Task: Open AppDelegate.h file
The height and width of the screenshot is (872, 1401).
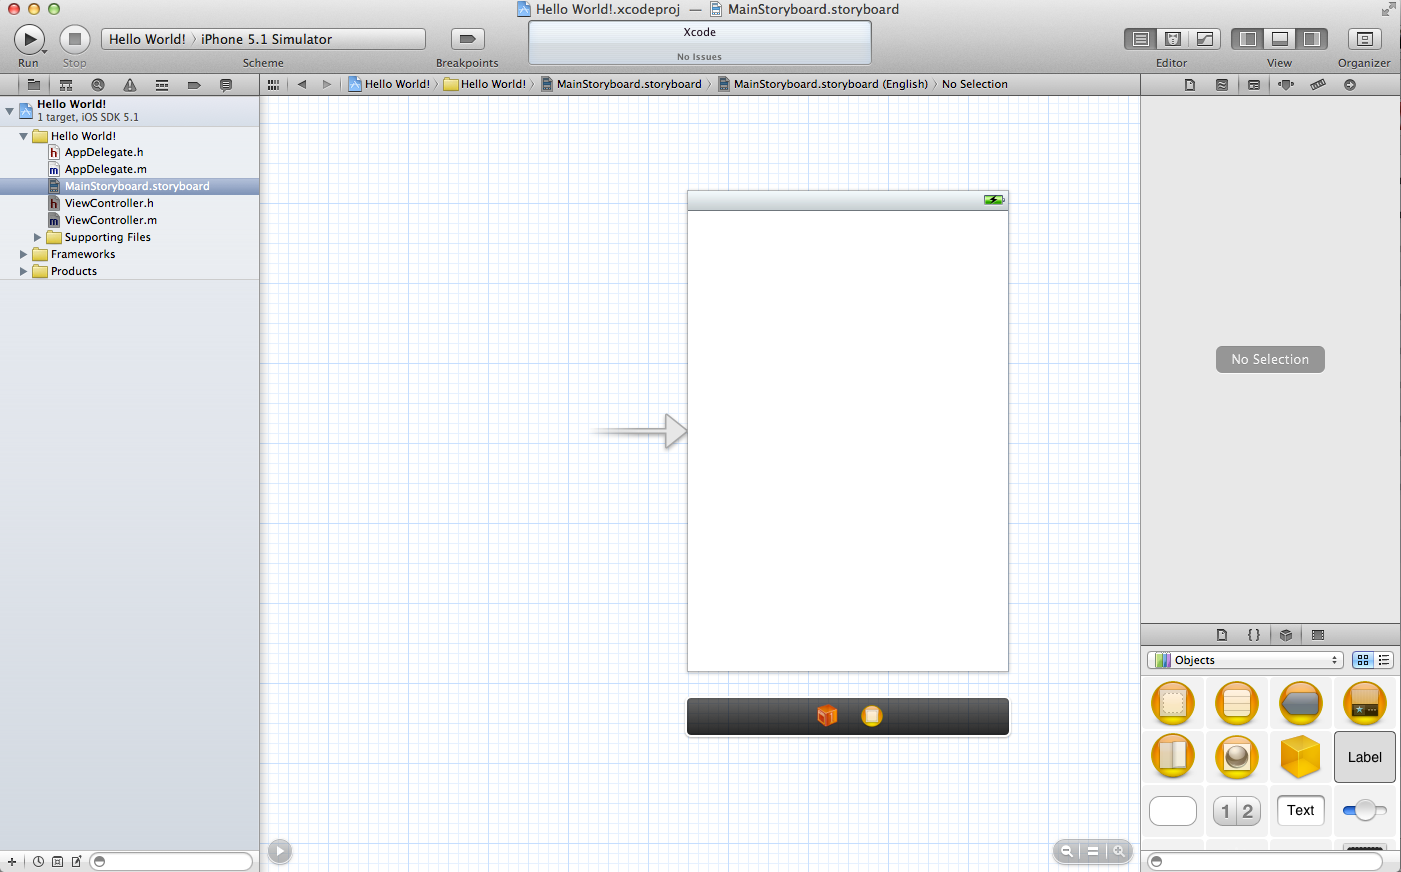Action: pos(104,152)
